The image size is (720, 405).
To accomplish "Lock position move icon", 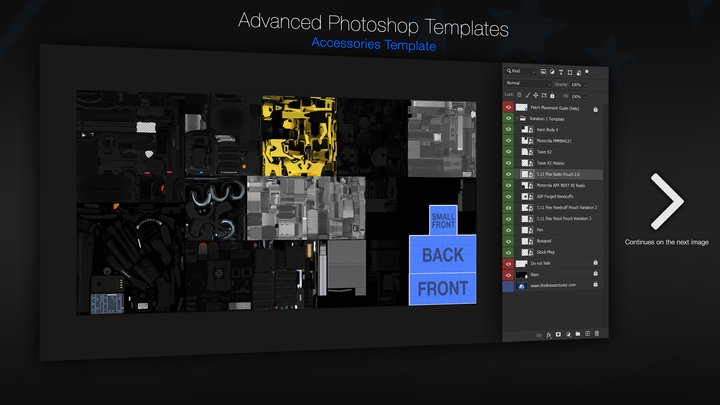I will pos(535,95).
